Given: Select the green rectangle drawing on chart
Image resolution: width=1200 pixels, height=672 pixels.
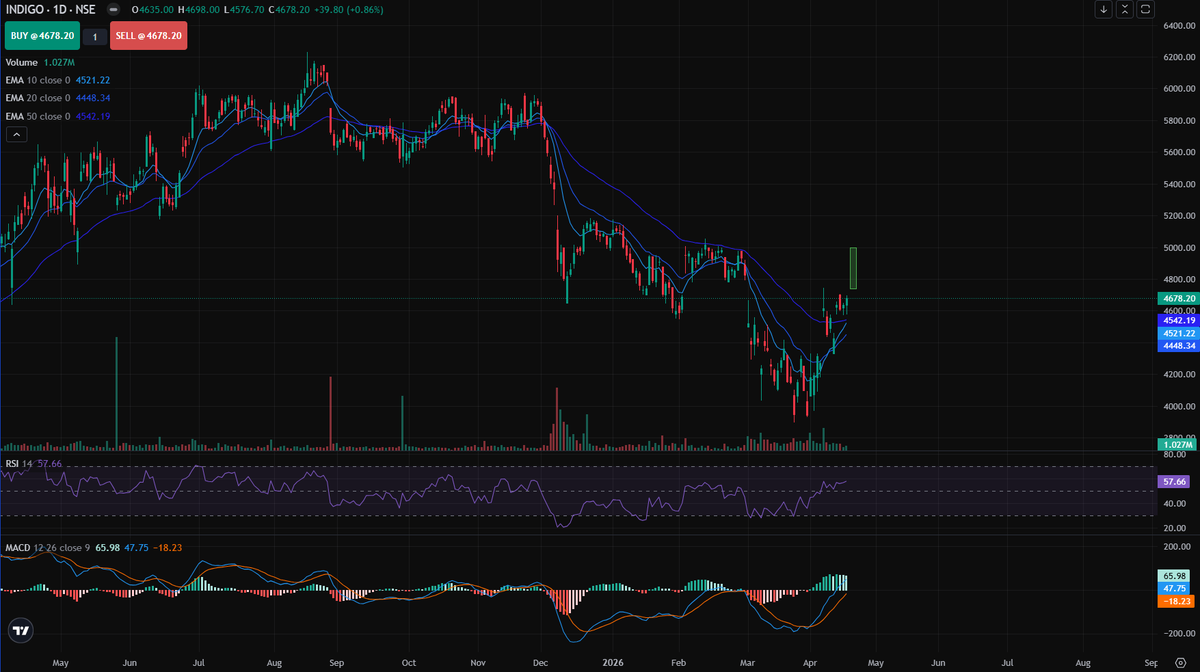Looking at the screenshot, I should coord(853,268).
